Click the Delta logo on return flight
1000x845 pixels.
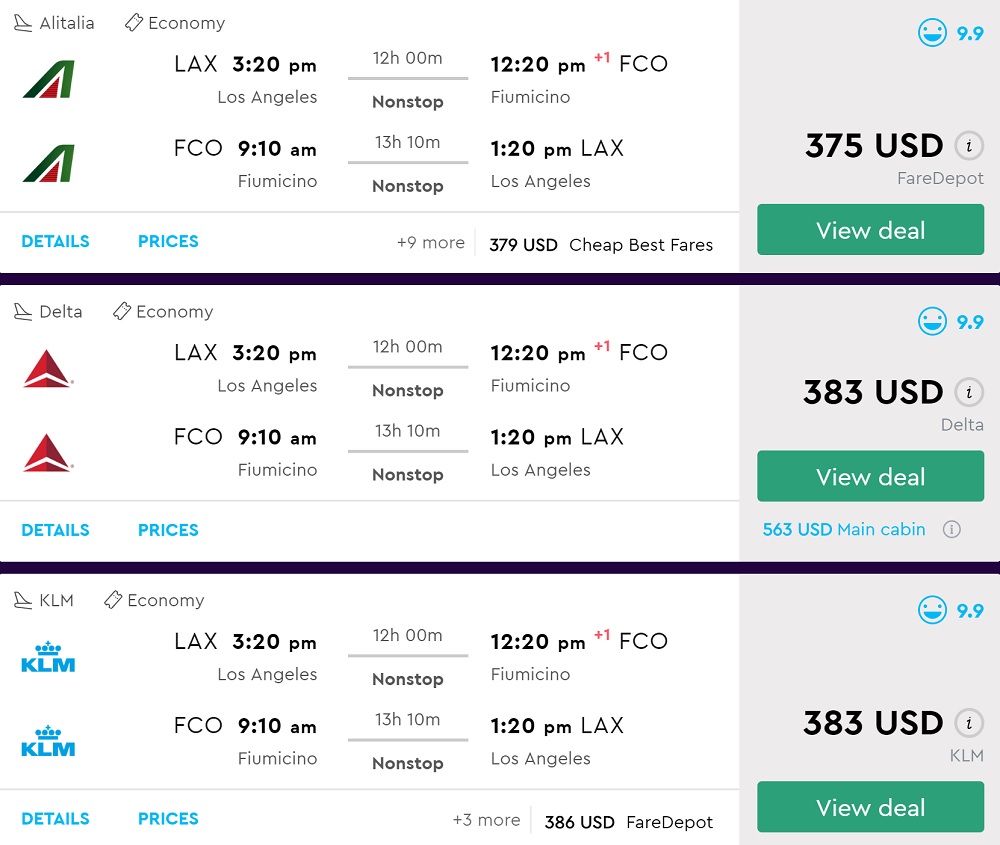click(48, 453)
